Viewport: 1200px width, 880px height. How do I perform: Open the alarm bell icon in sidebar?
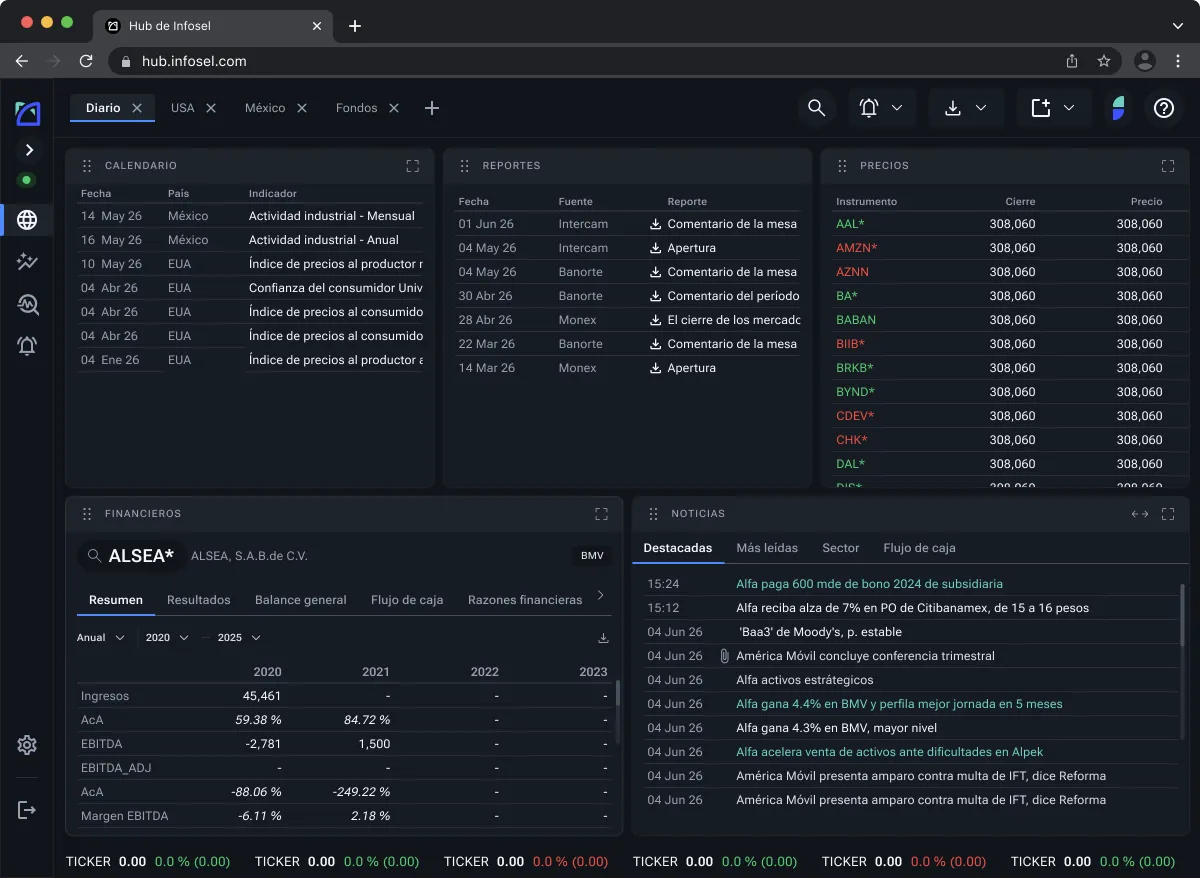point(27,346)
